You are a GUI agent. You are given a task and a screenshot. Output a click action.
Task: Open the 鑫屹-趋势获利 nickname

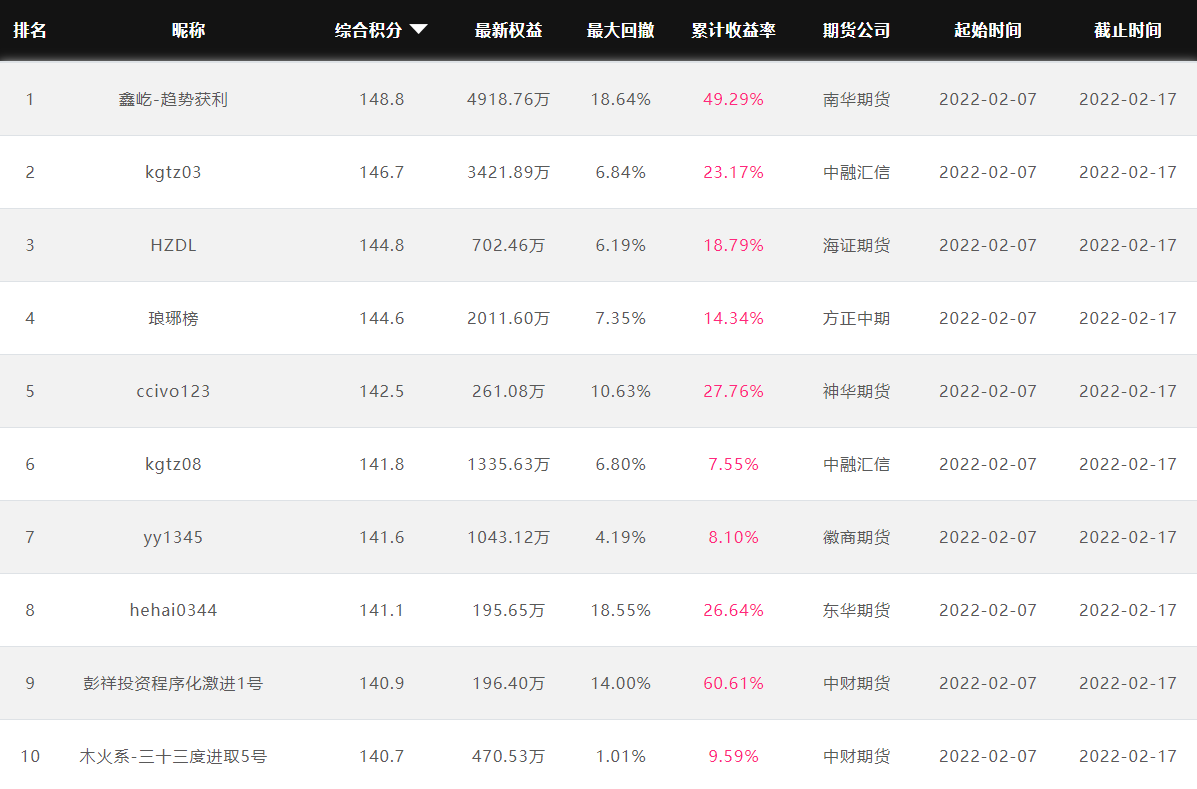point(173,99)
